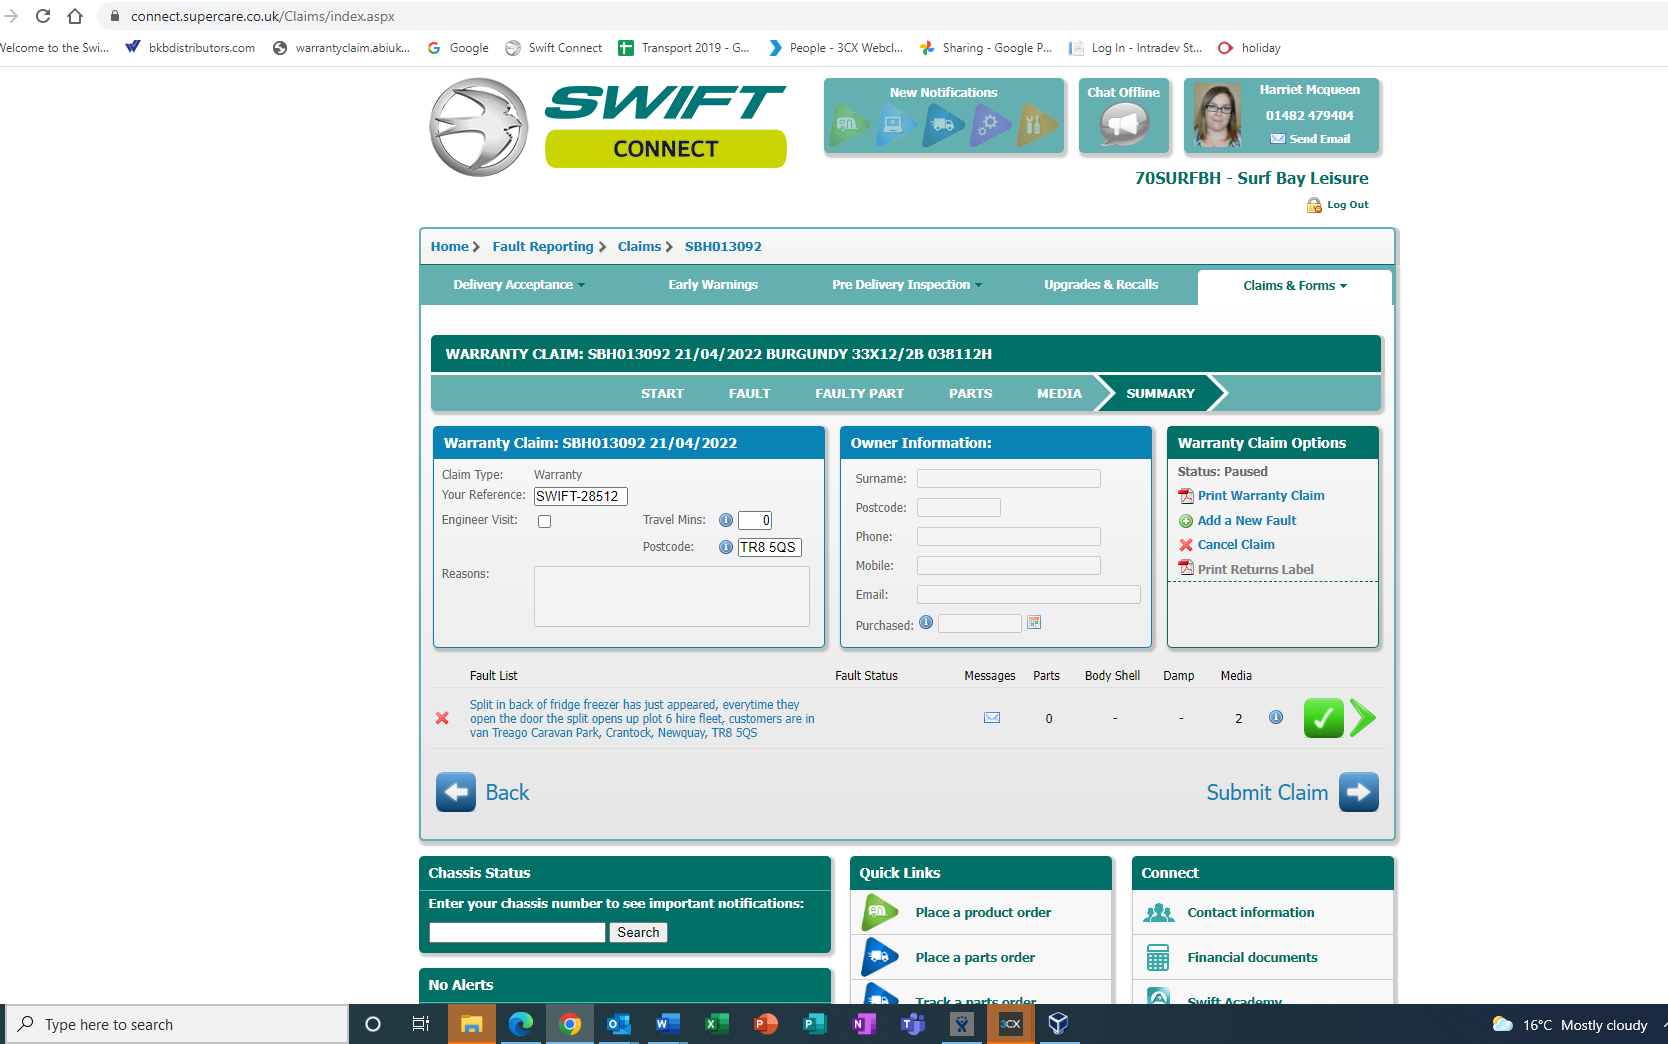Open the Claims & Forms dropdown
The height and width of the screenshot is (1044, 1668).
click(1295, 286)
